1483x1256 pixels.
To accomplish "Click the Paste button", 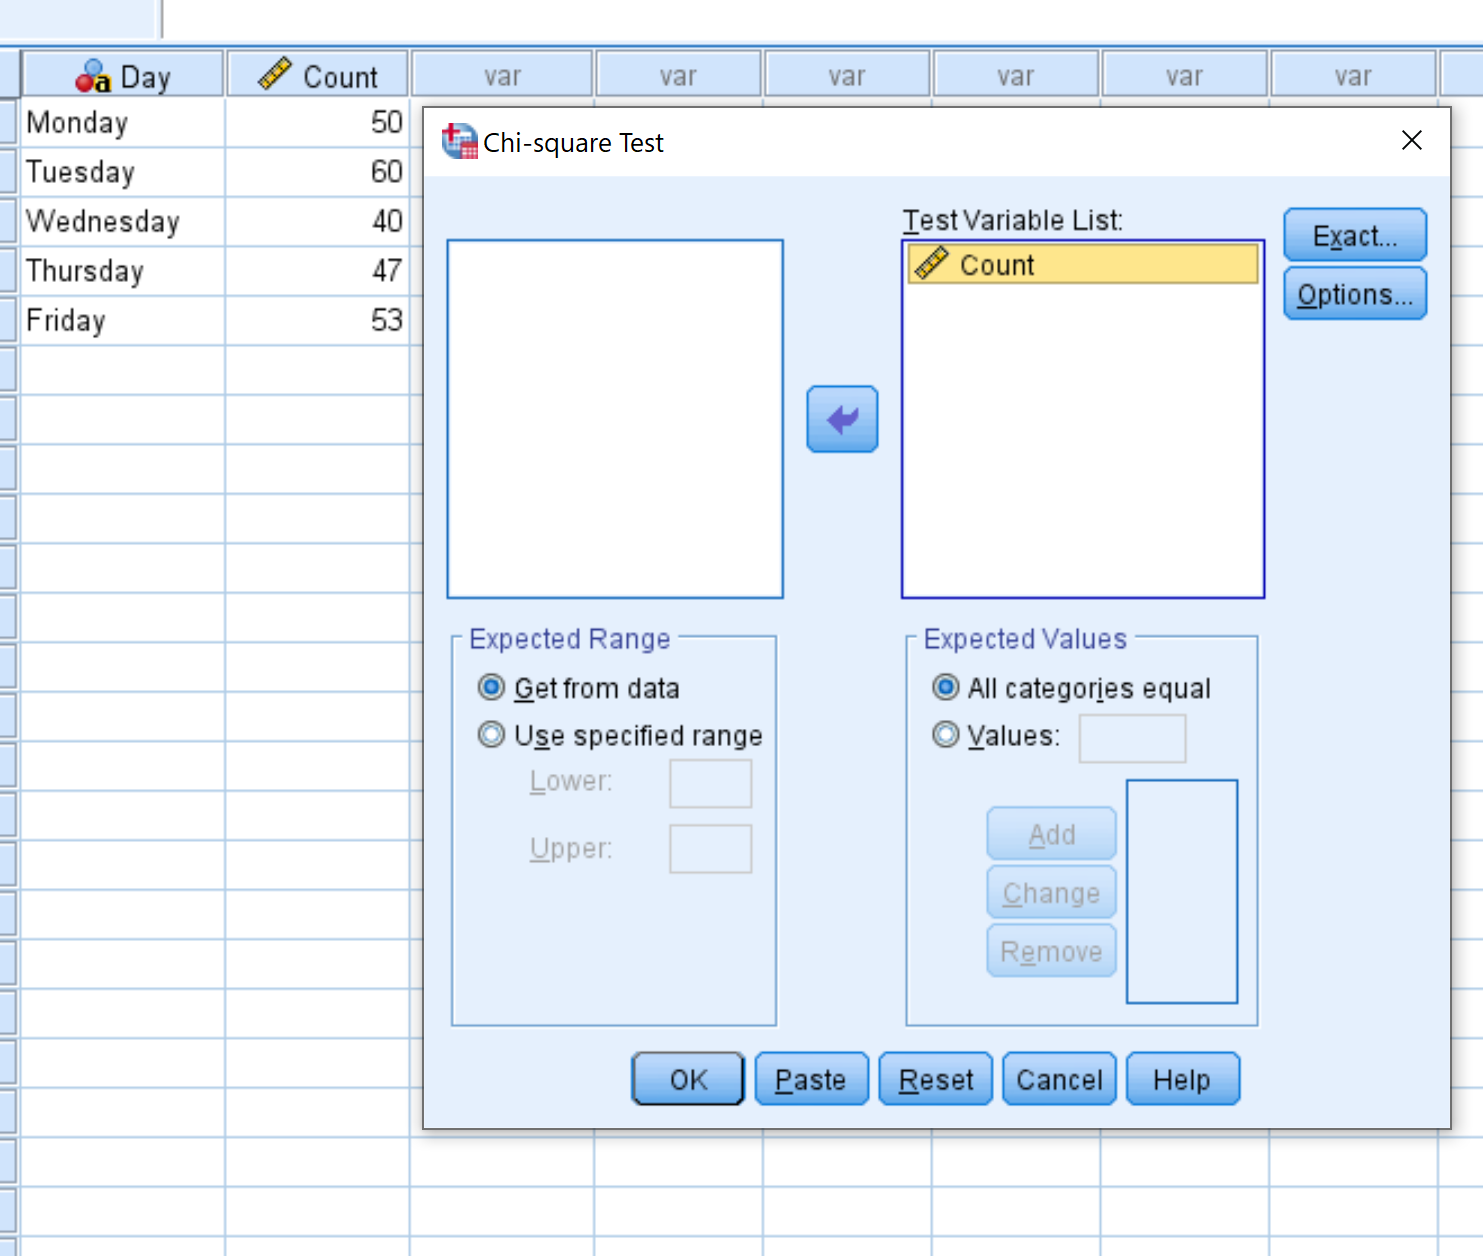I will pos(811,1079).
